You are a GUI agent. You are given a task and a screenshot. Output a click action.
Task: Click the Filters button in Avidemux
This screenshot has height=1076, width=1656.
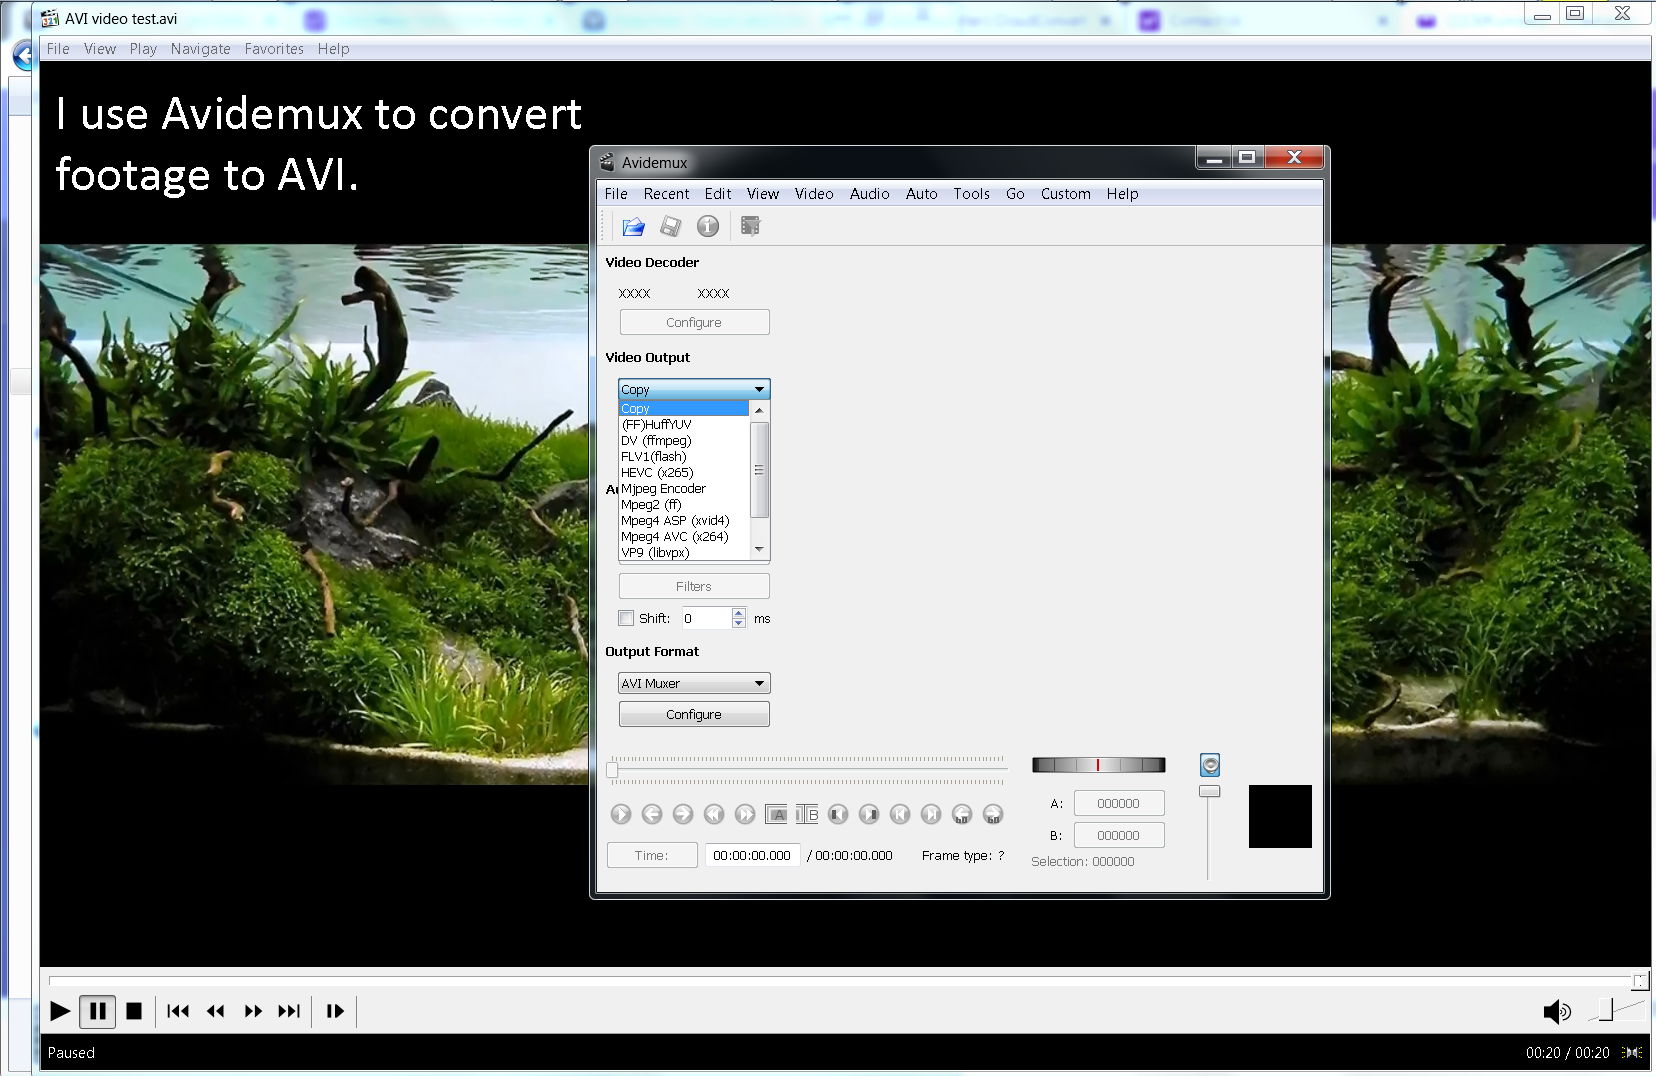(694, 586)
